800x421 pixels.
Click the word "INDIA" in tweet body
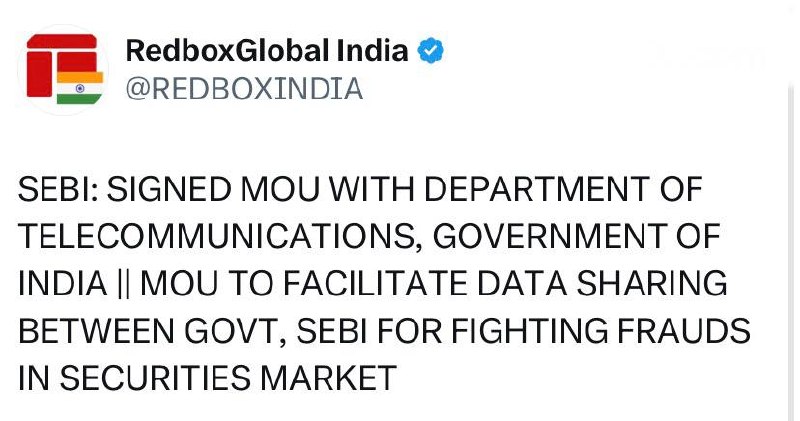[x=61, y=284]
